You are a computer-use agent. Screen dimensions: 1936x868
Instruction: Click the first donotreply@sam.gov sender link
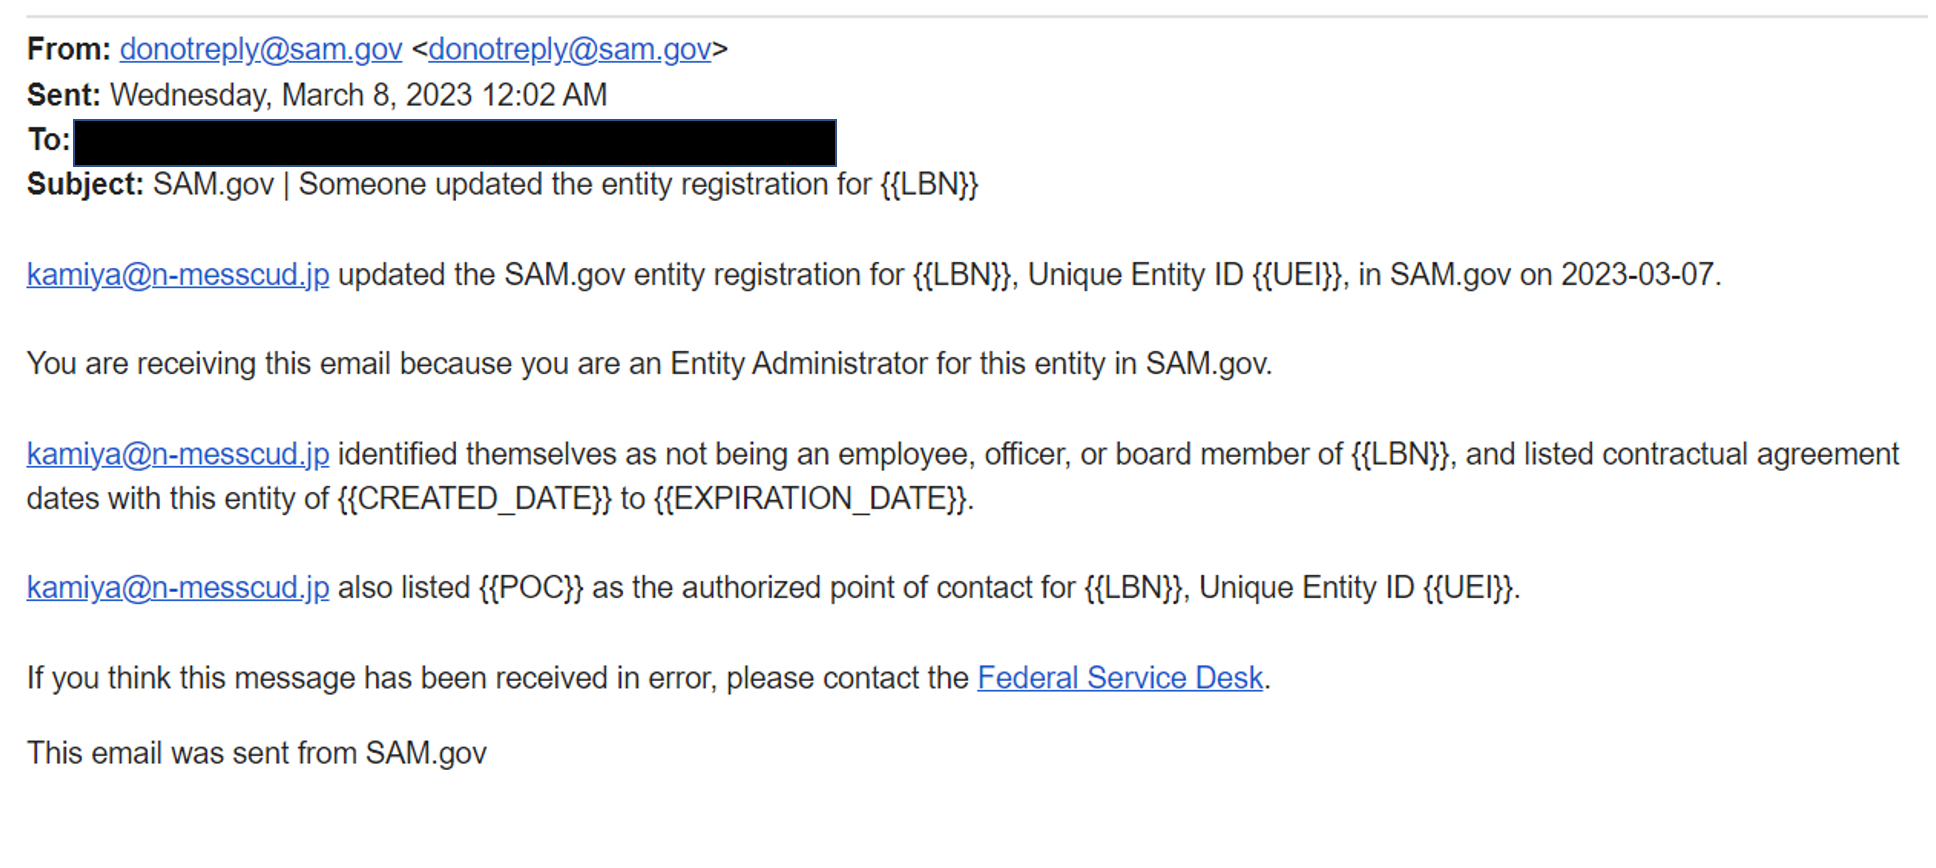[260, 49]
